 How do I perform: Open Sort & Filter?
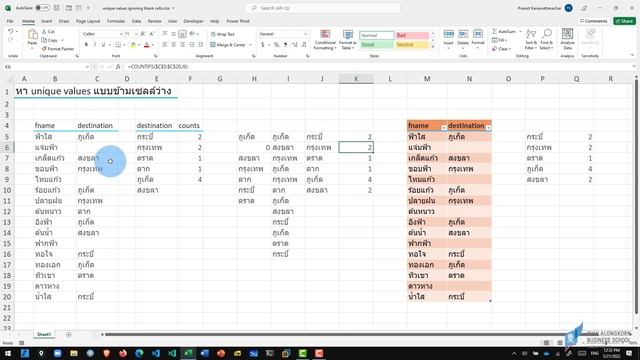[x=531, y=39]
